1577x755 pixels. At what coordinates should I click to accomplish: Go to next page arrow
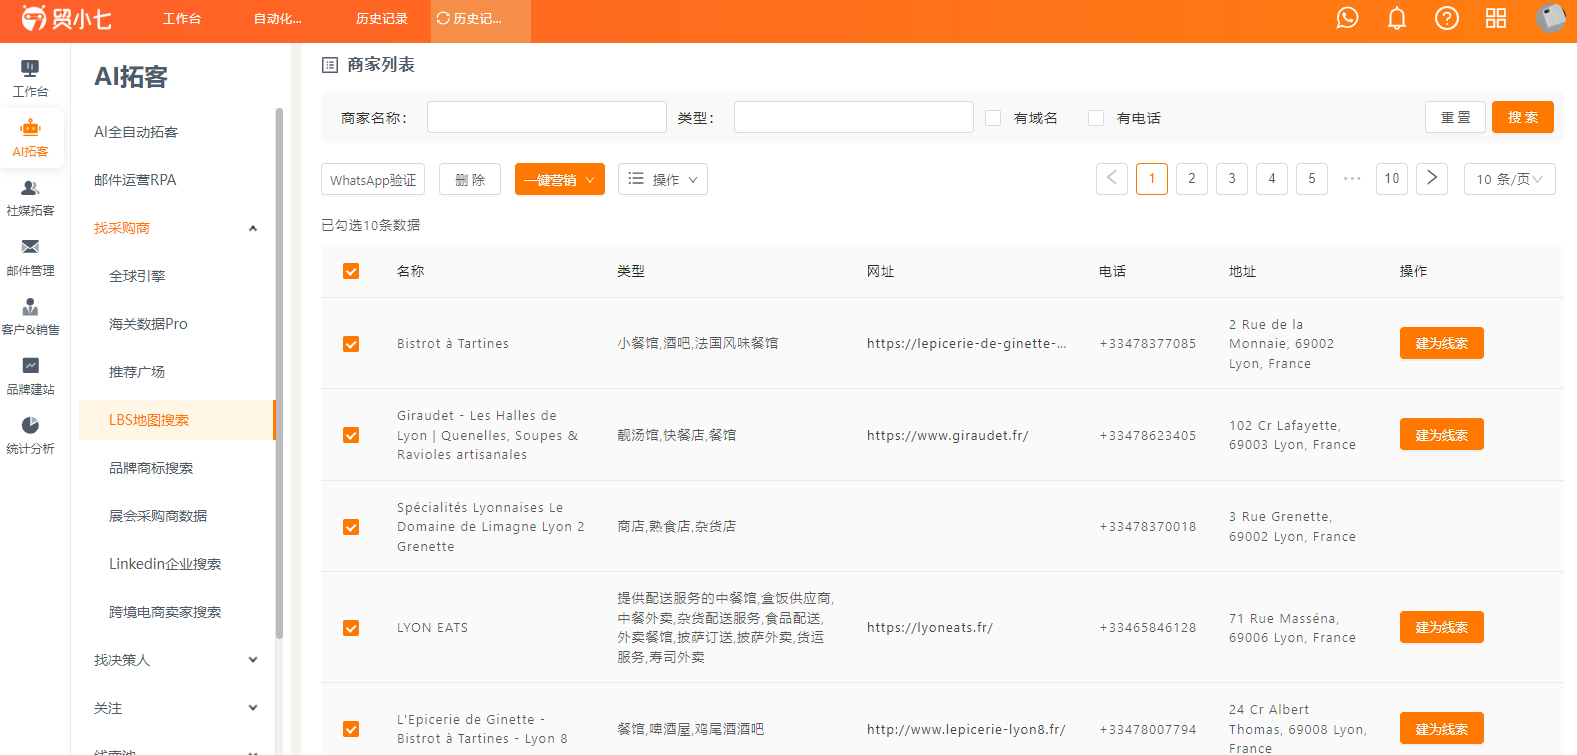click(1432, 179)
